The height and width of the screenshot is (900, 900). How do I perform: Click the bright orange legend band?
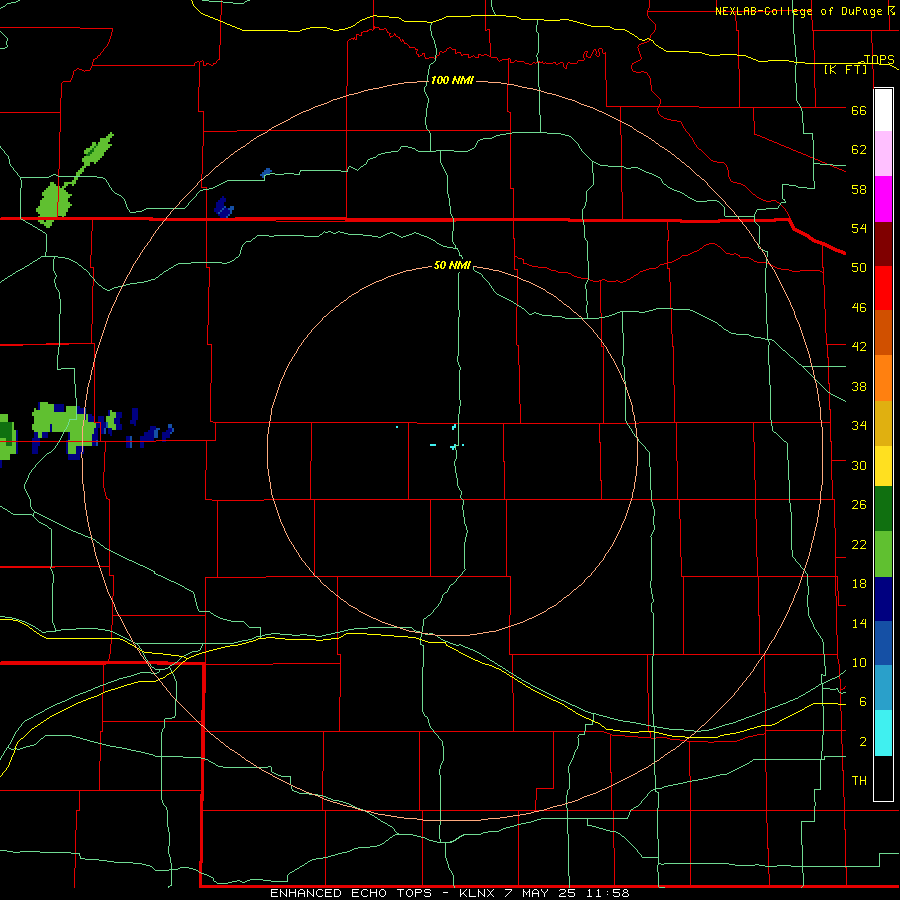883,378
